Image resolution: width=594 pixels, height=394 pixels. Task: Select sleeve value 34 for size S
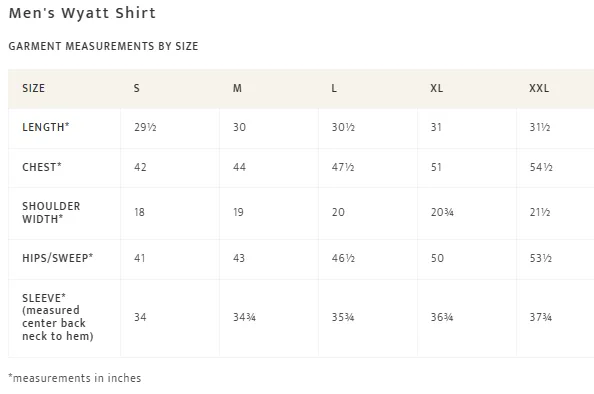click(140, 317)
